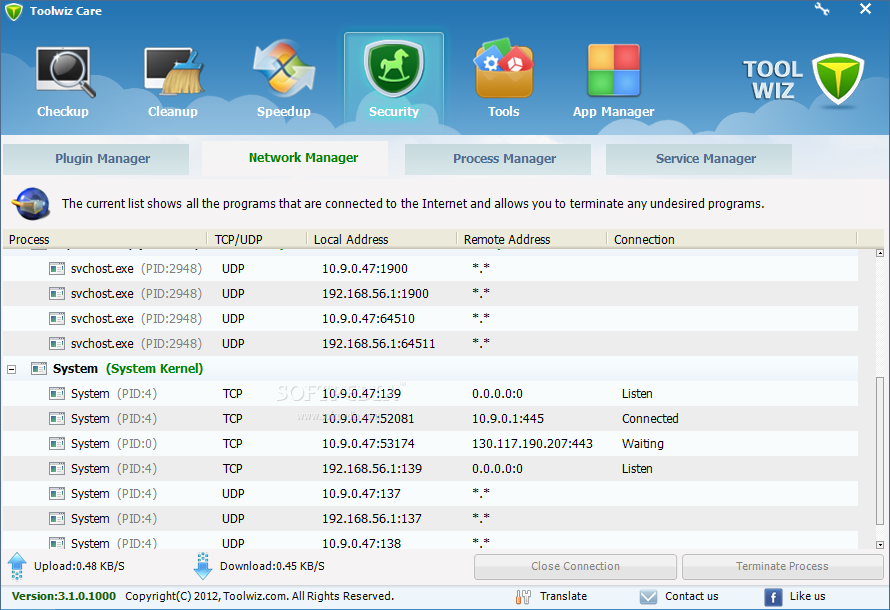Open the Cleanup section icon
The image size is (890, 610).
pos(173,71)
